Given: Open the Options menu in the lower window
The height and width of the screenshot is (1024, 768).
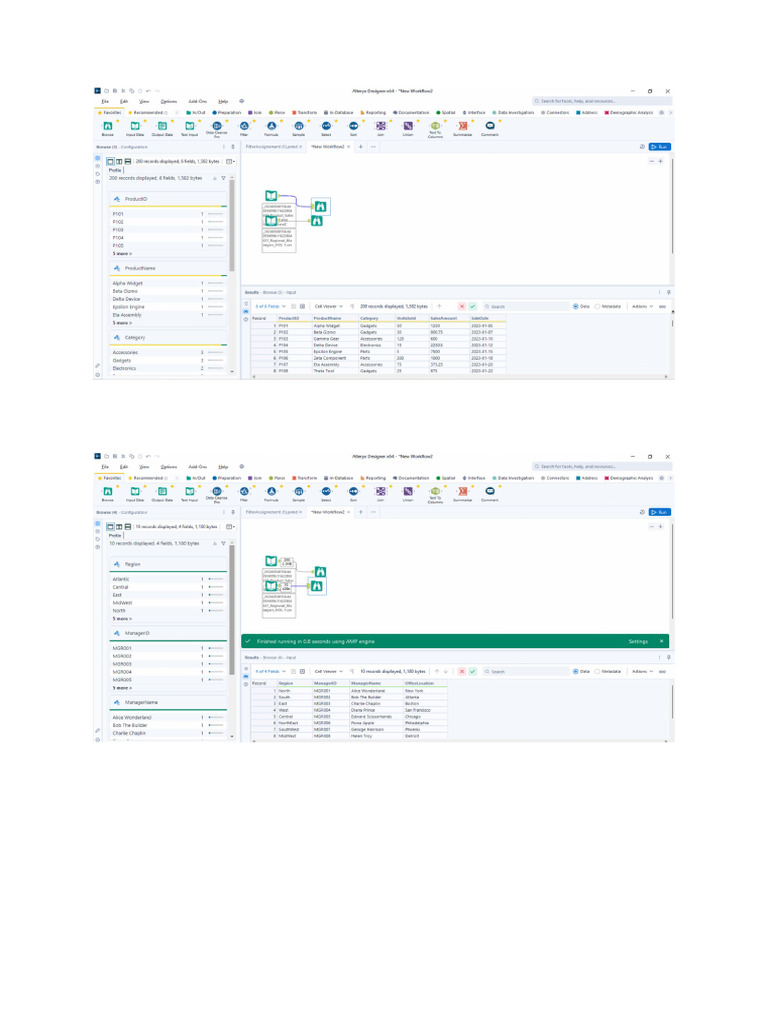Looking at the screenshot, I should coord(168,467).
